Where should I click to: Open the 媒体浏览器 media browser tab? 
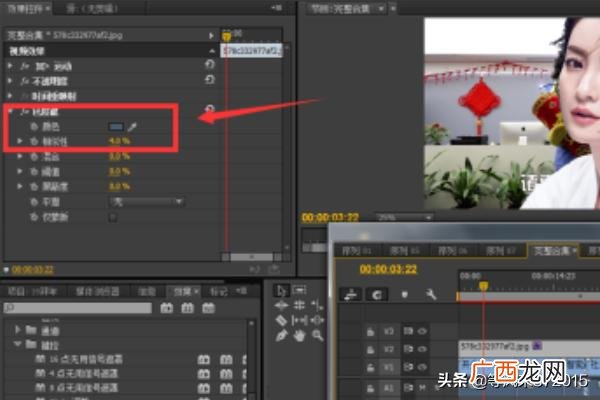tap(97, 292)
